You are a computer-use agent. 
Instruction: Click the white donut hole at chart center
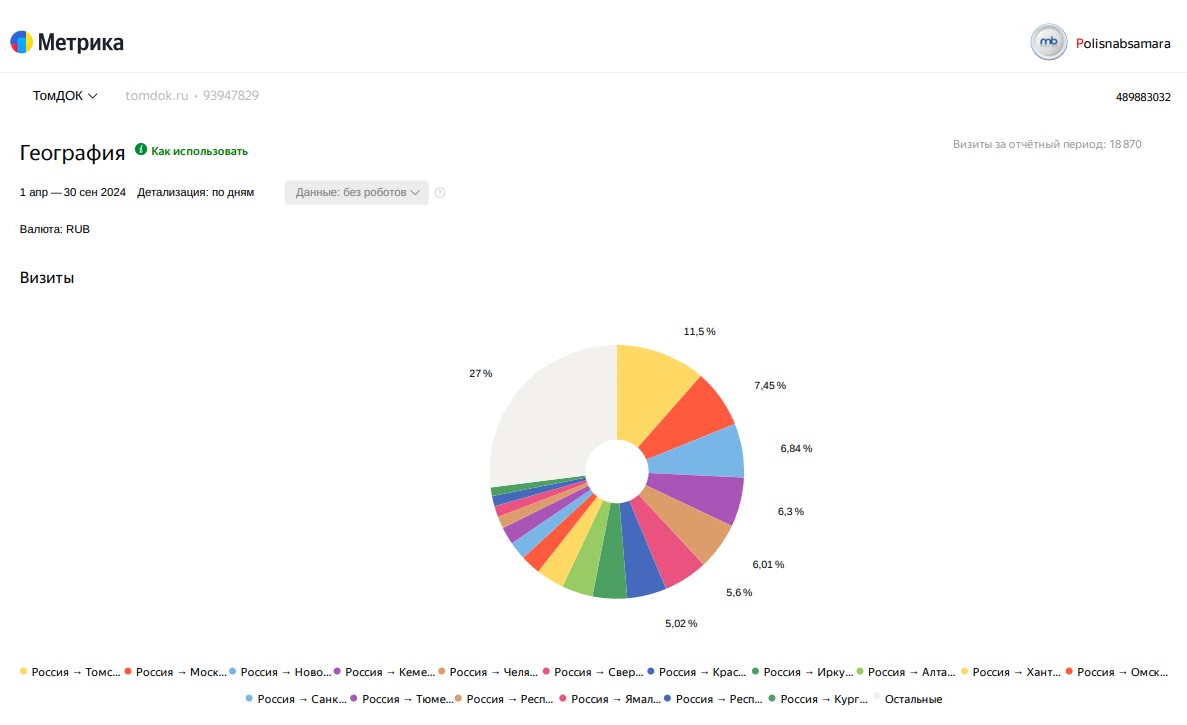[x=617, y=471]
